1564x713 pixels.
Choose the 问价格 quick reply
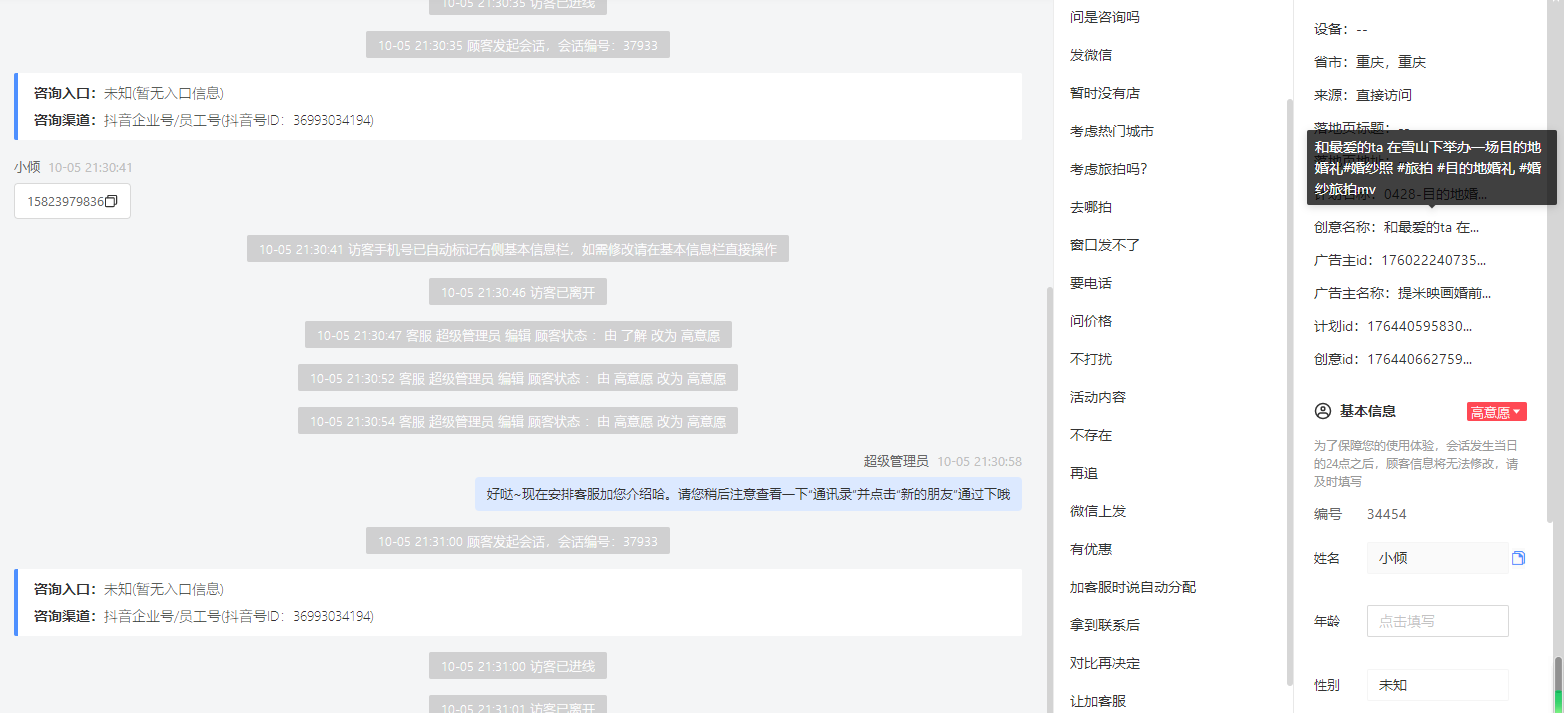(1091, 321)
